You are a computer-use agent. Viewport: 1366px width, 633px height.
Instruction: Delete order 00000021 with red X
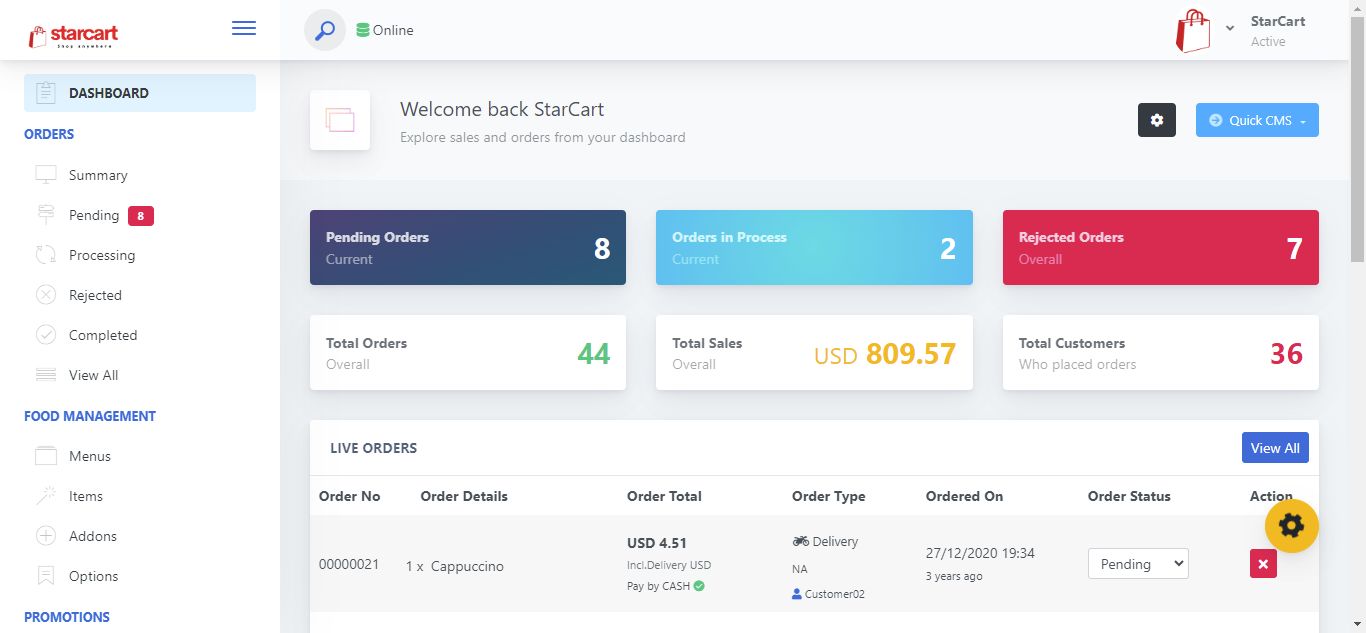(1263, 564)
